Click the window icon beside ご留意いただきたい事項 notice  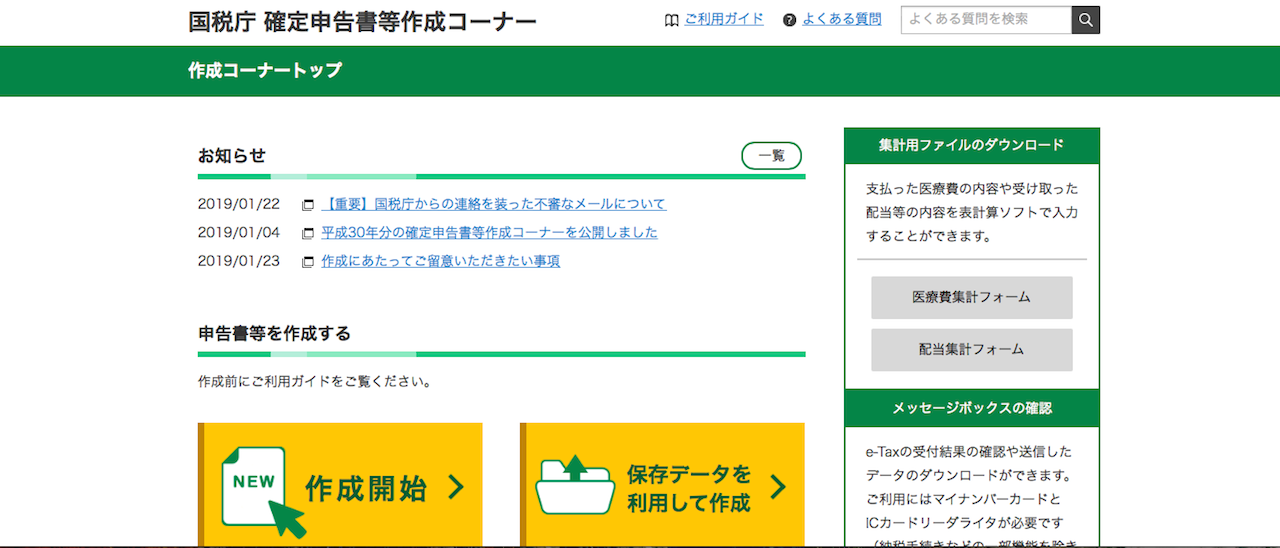[x=308, y=262]
